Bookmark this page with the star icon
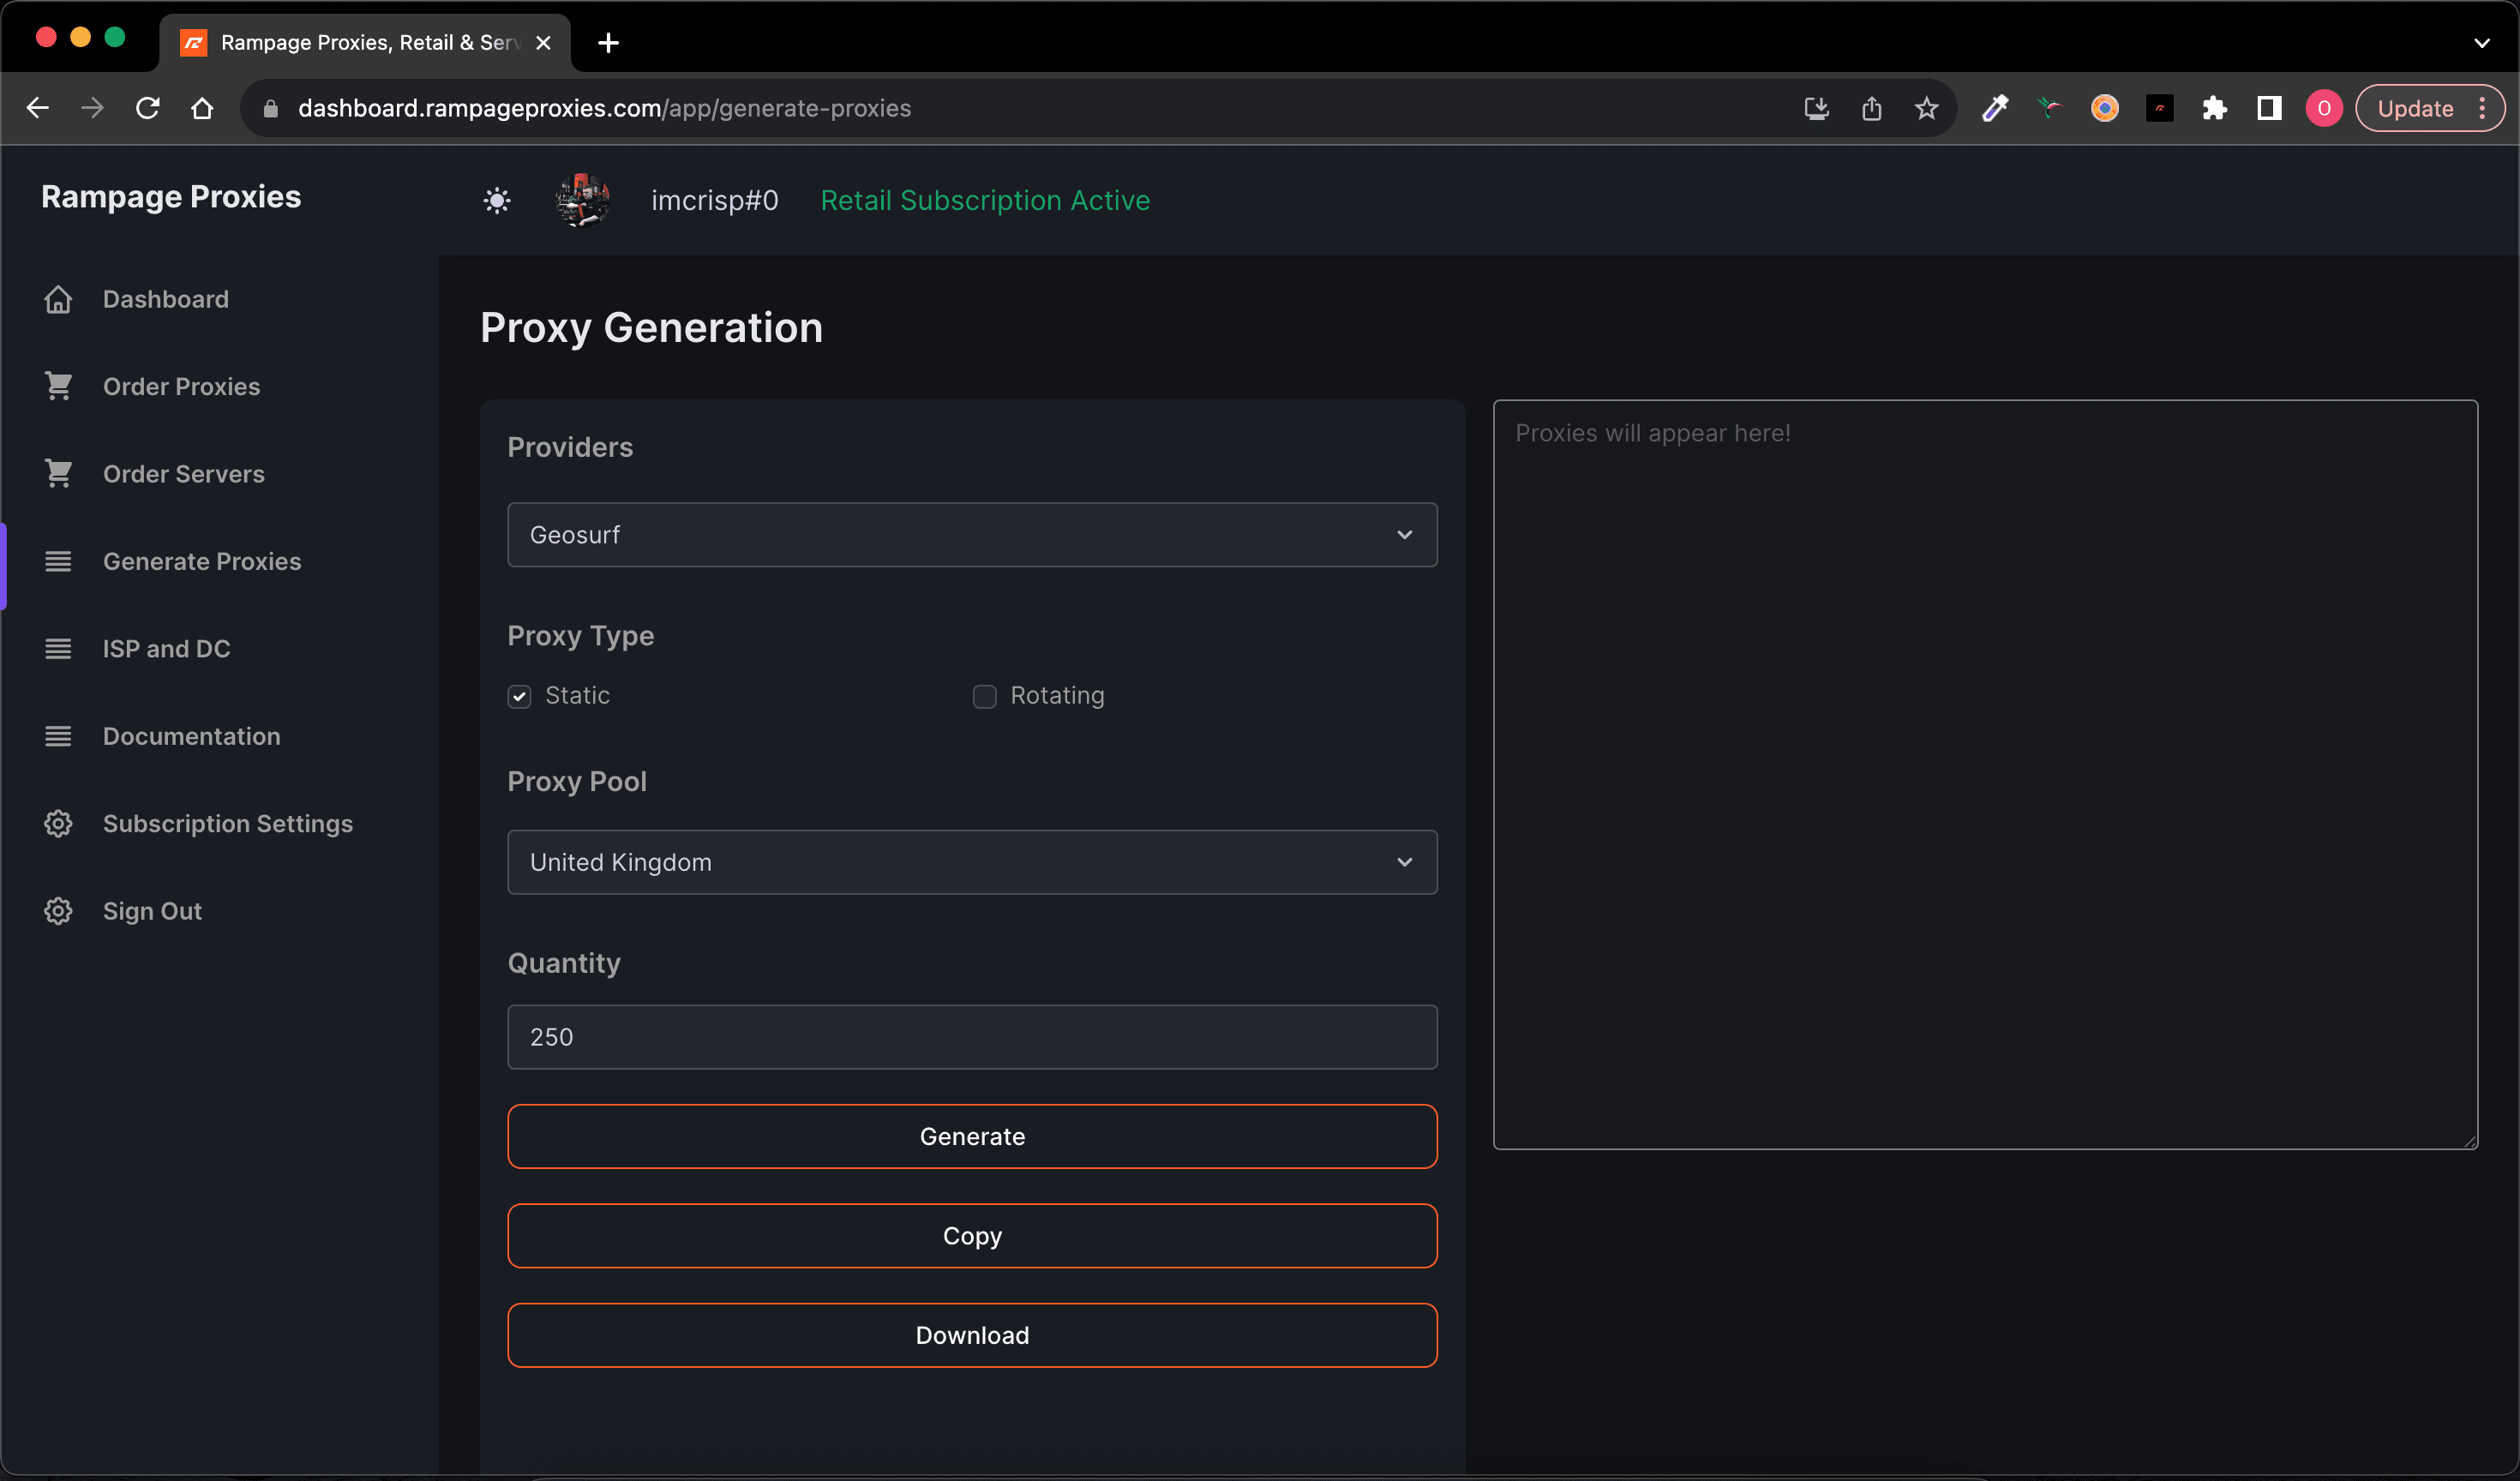 [1927, 108]
